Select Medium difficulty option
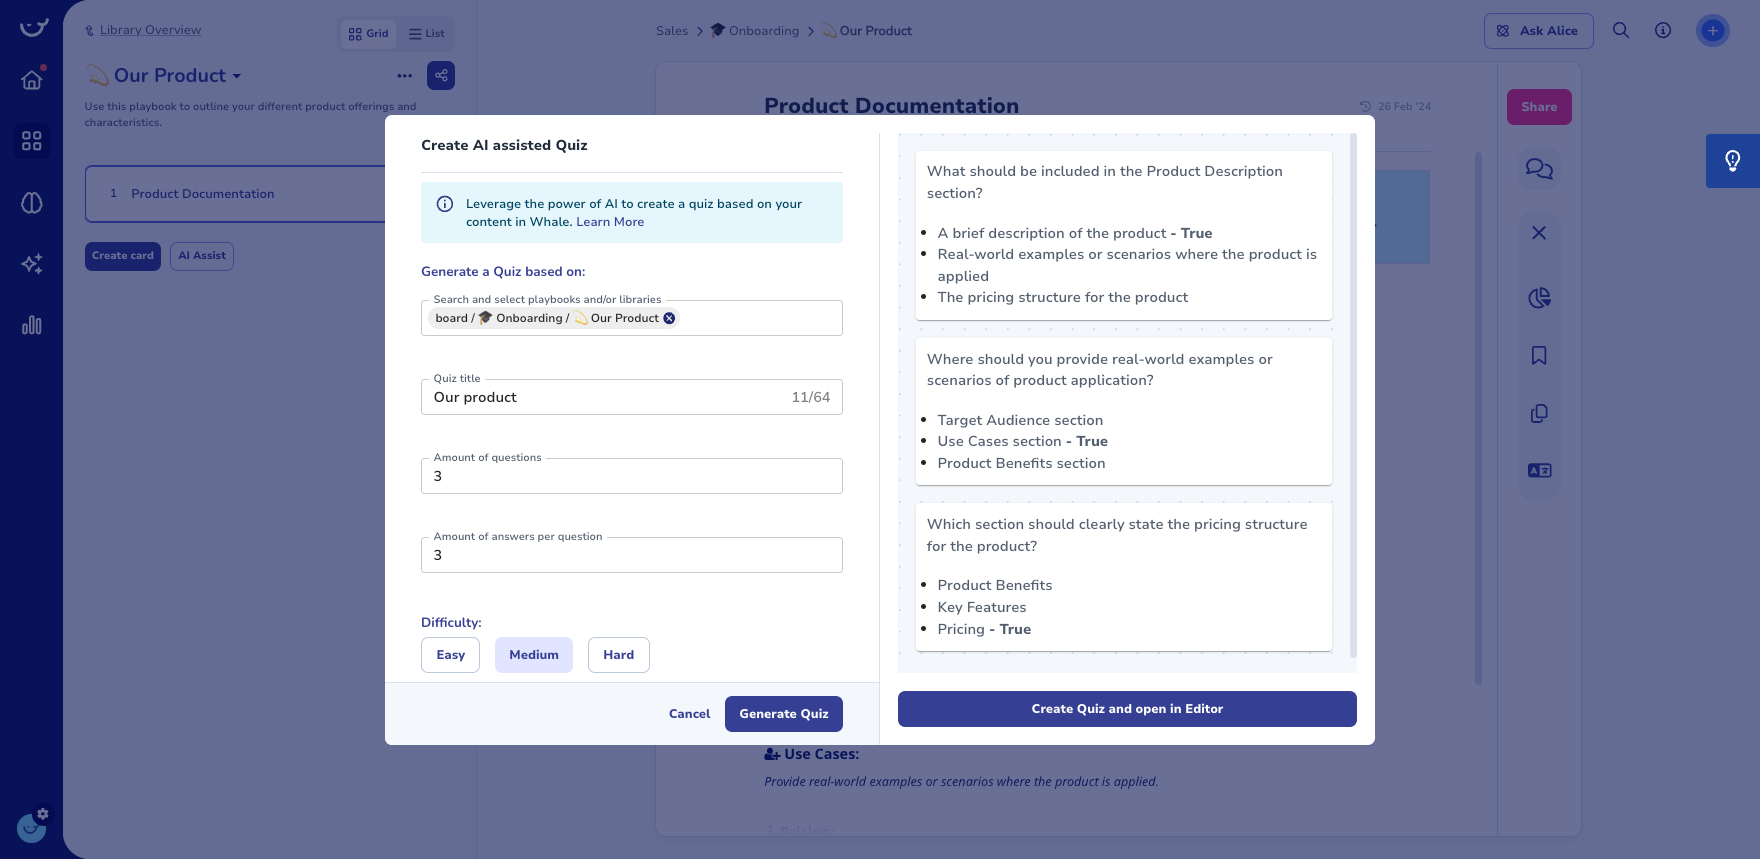Screen dimensions: 1760x859 pyautogui.click(x=534, y=655)
